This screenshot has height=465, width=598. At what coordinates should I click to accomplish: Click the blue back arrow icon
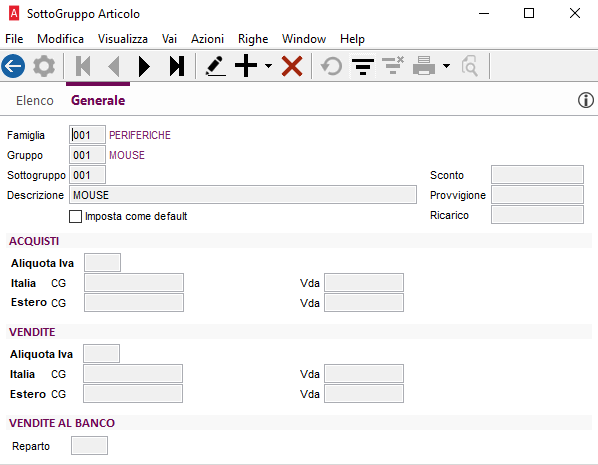click(x=13, y=66)
